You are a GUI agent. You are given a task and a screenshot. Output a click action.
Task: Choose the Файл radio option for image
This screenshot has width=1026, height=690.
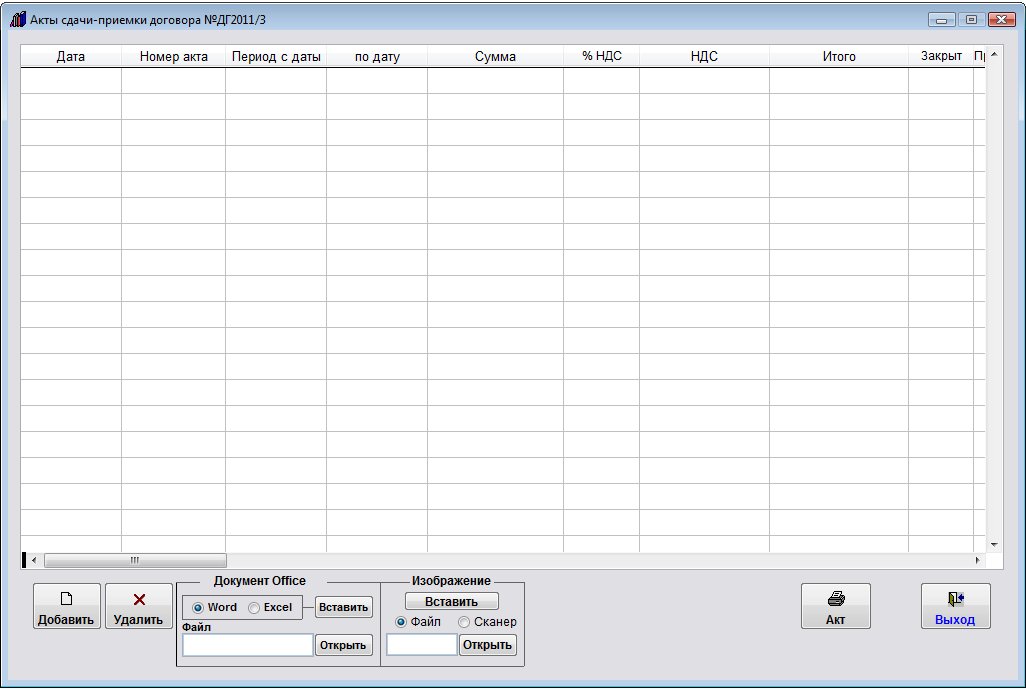click(401, 622)
